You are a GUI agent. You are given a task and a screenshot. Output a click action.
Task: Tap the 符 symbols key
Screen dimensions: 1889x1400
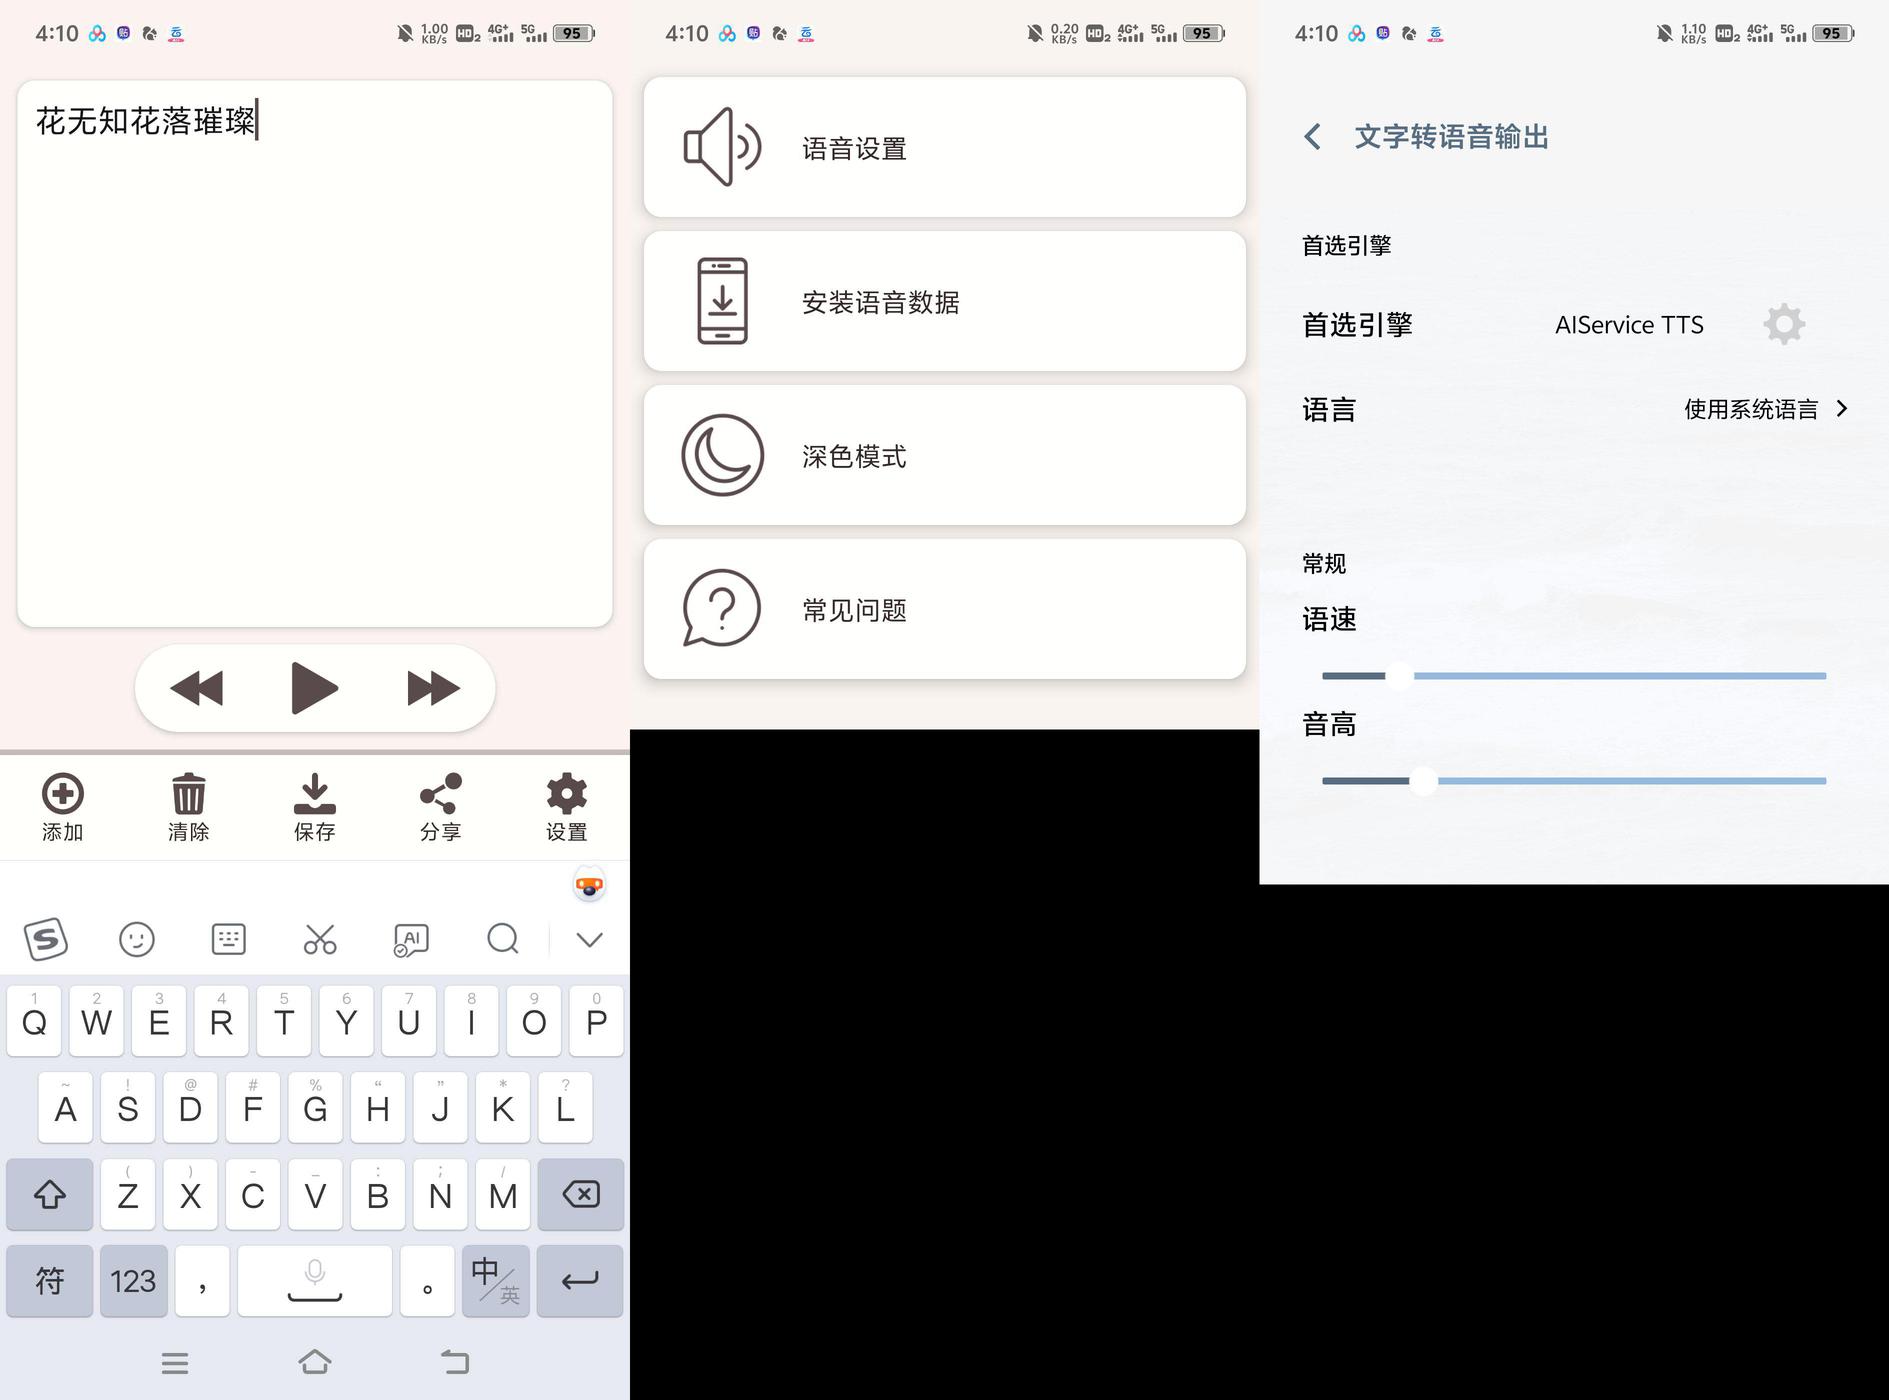point(50,1280)
